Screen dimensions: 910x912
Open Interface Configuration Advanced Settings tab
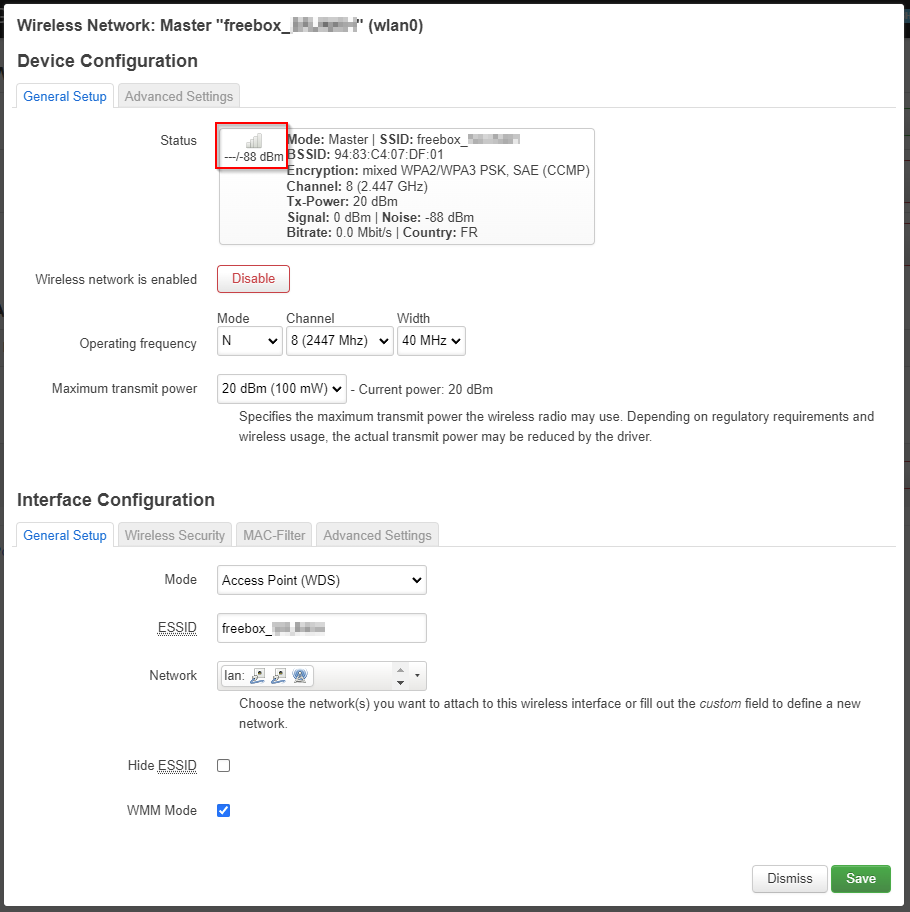(377, 535)
